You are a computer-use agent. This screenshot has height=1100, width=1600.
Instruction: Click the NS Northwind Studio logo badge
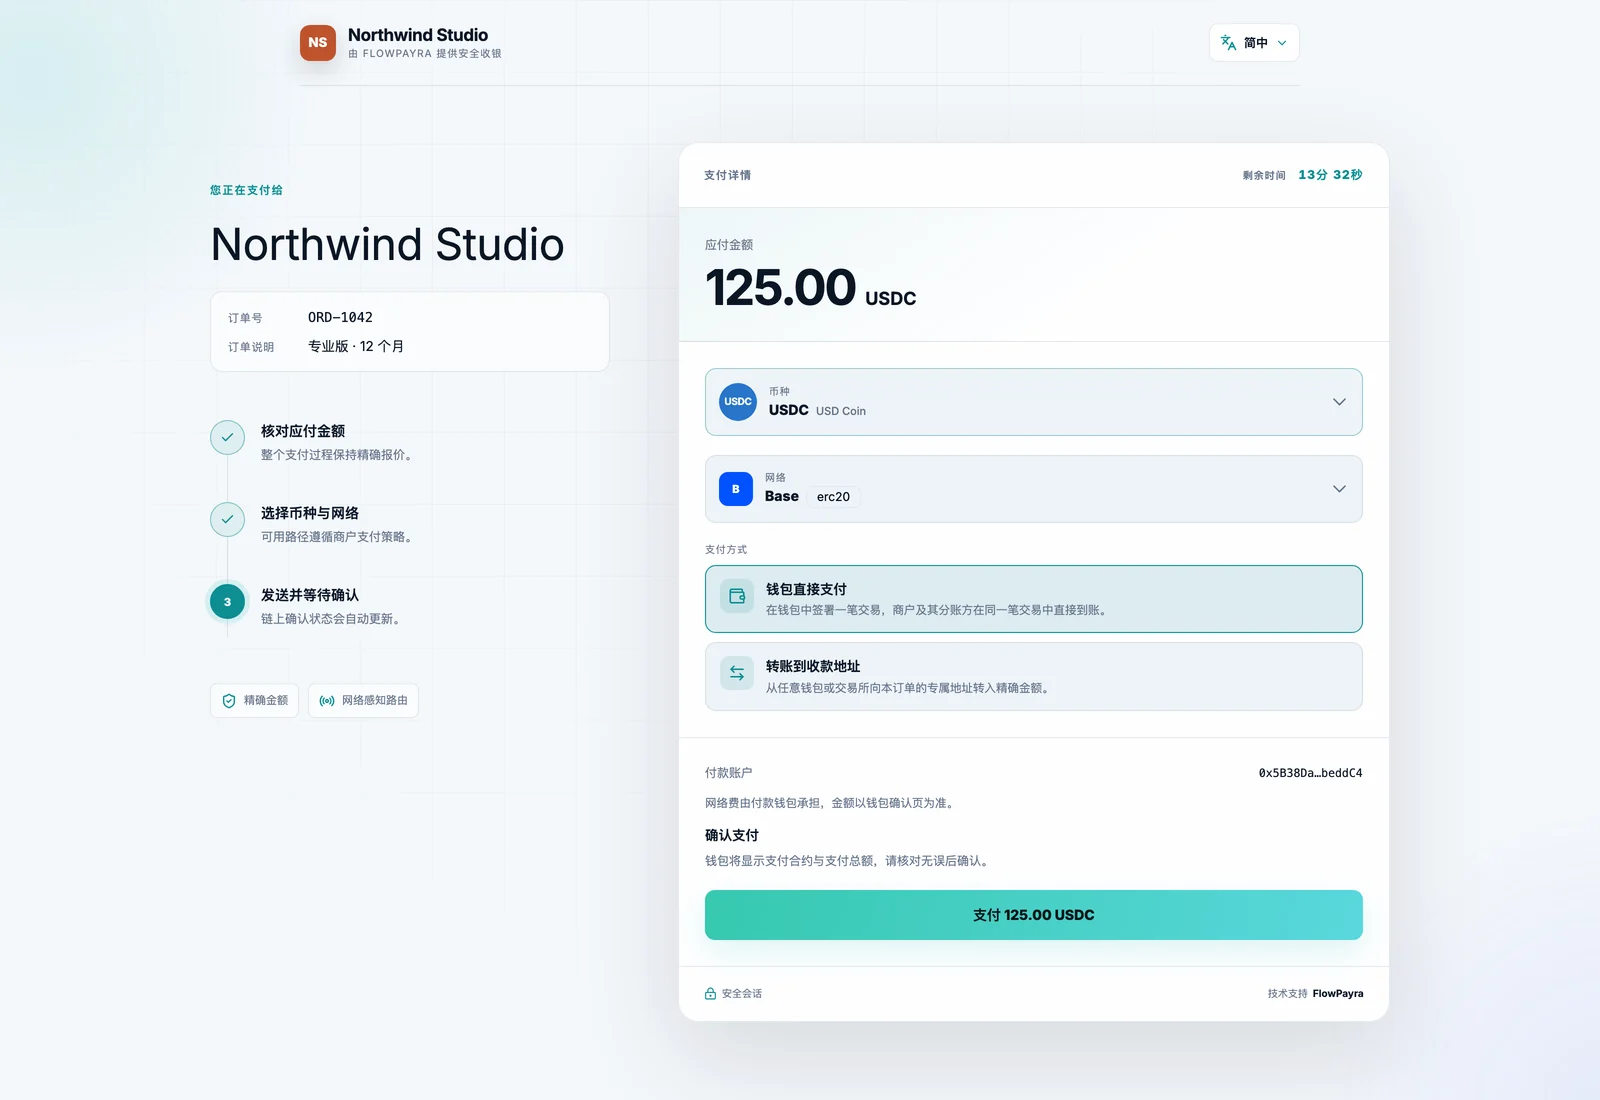318,43
